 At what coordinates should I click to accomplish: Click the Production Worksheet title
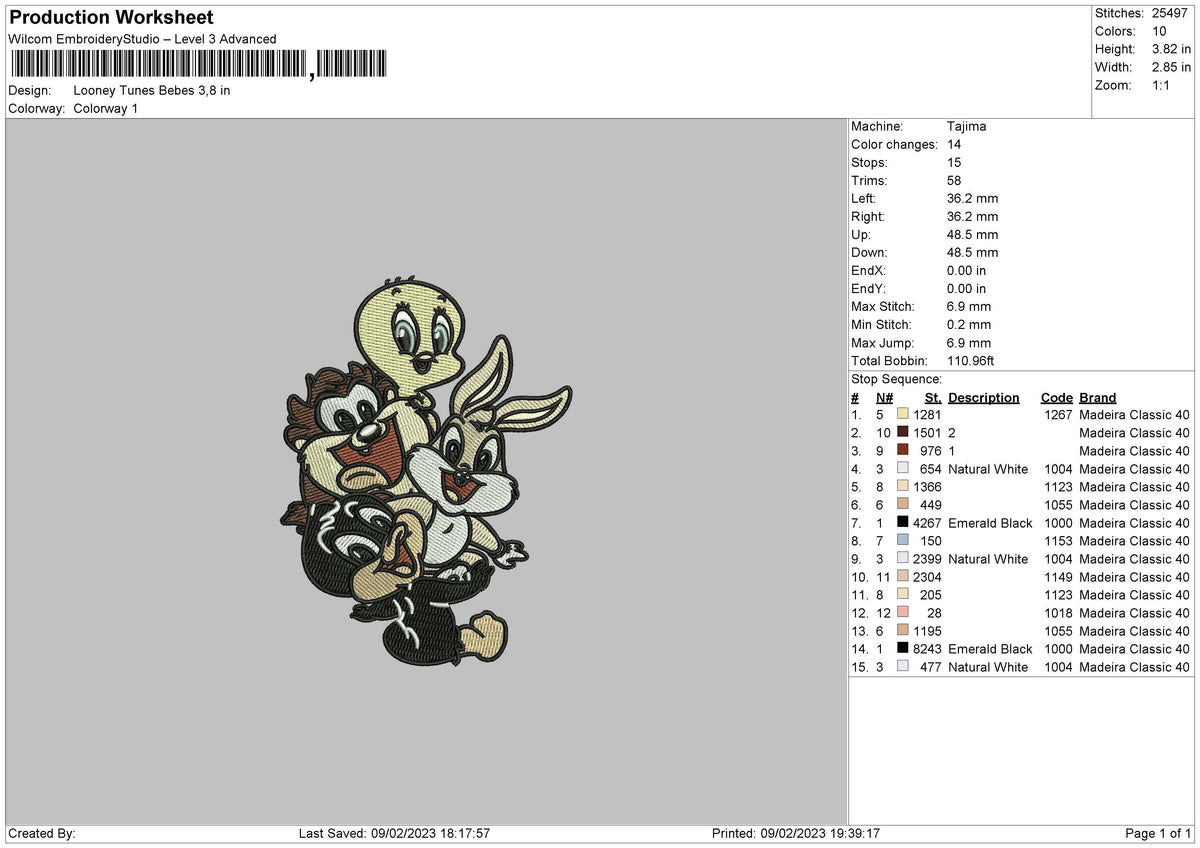111,18
